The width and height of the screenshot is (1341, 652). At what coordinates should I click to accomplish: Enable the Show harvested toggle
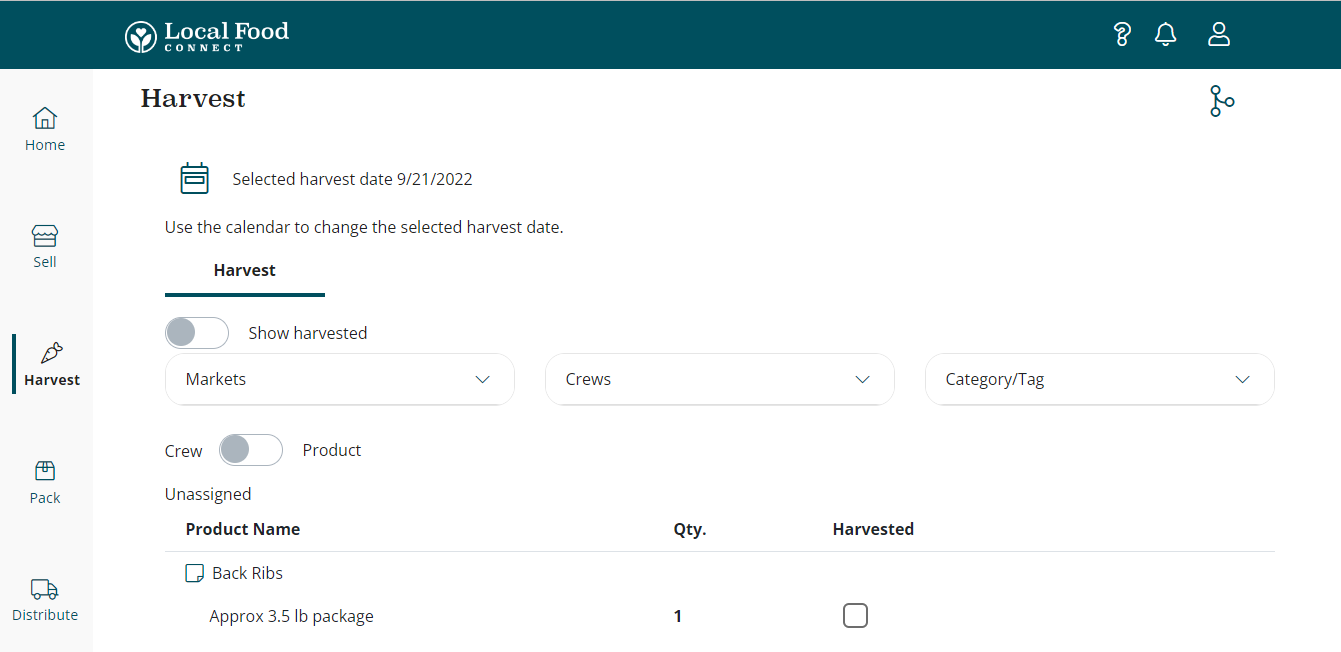197,333
